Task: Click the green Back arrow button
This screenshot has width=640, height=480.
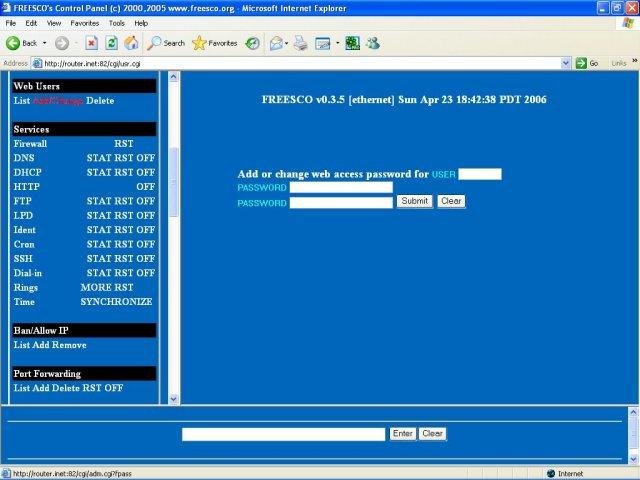Action: pos(13,43)
